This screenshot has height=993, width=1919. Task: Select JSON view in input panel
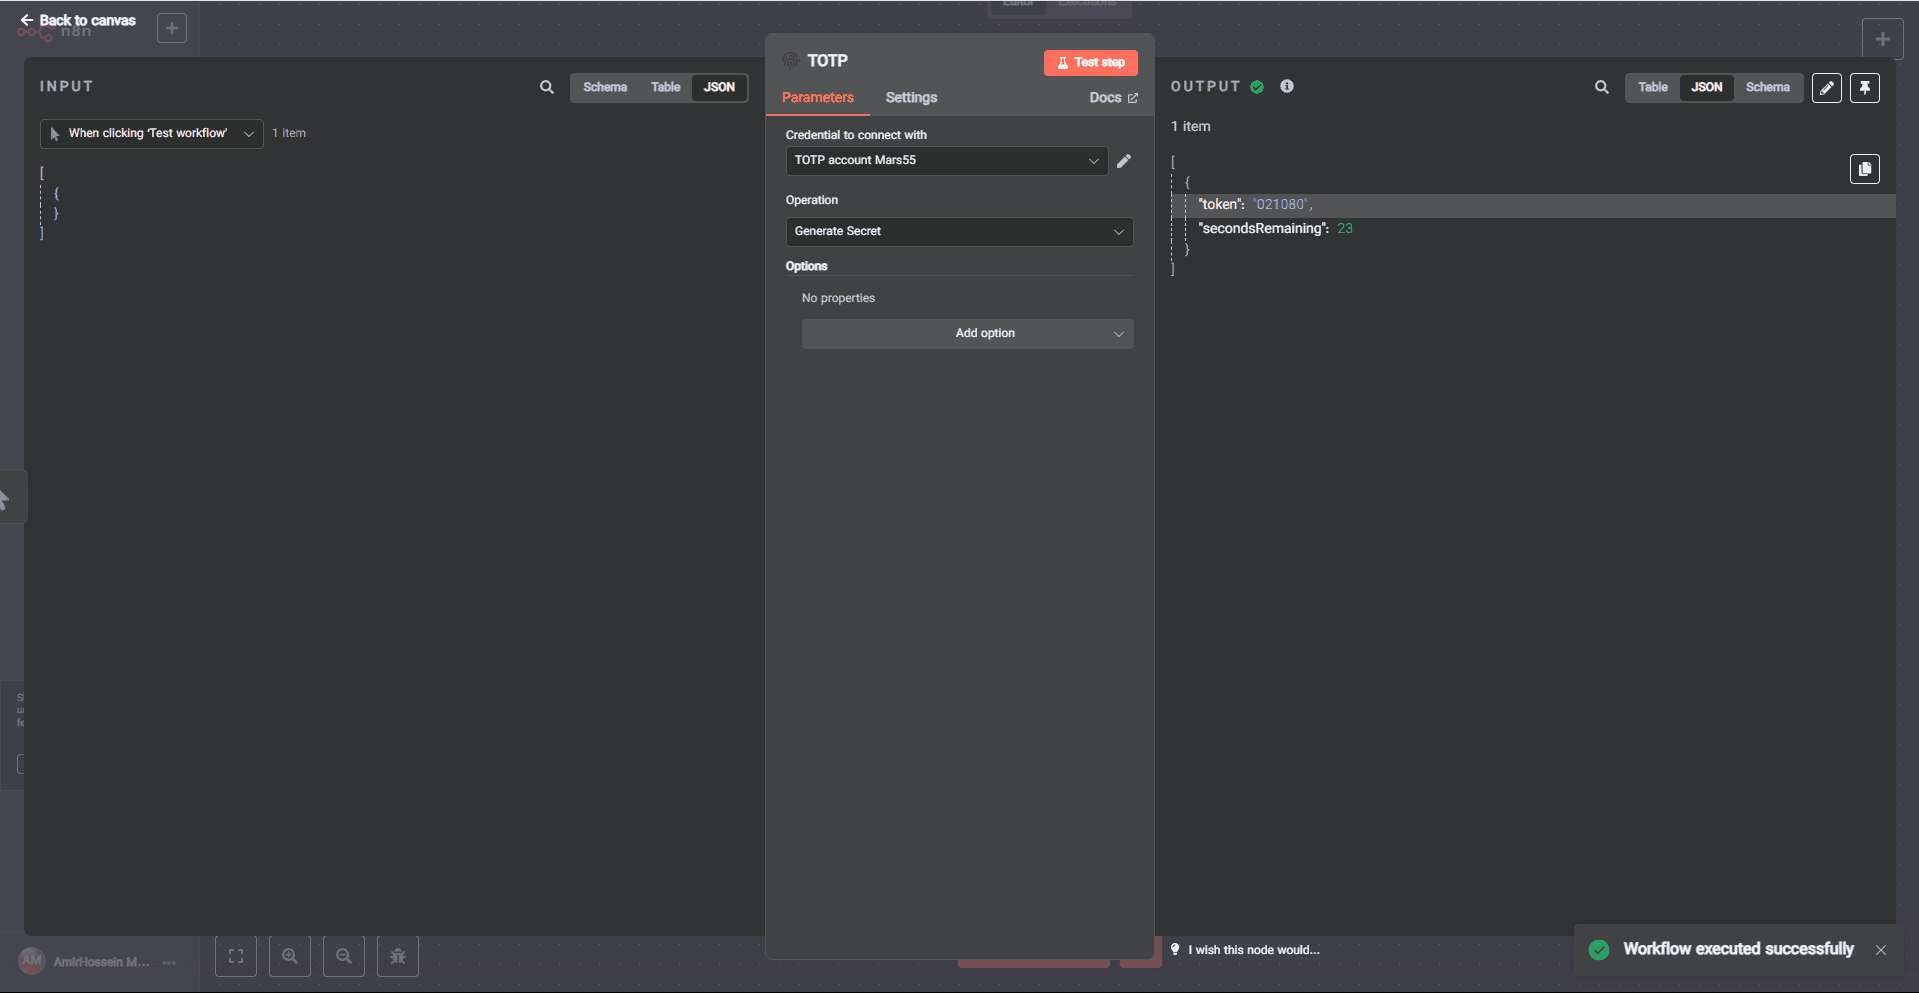pyautogui.click(x=719, y=87)
